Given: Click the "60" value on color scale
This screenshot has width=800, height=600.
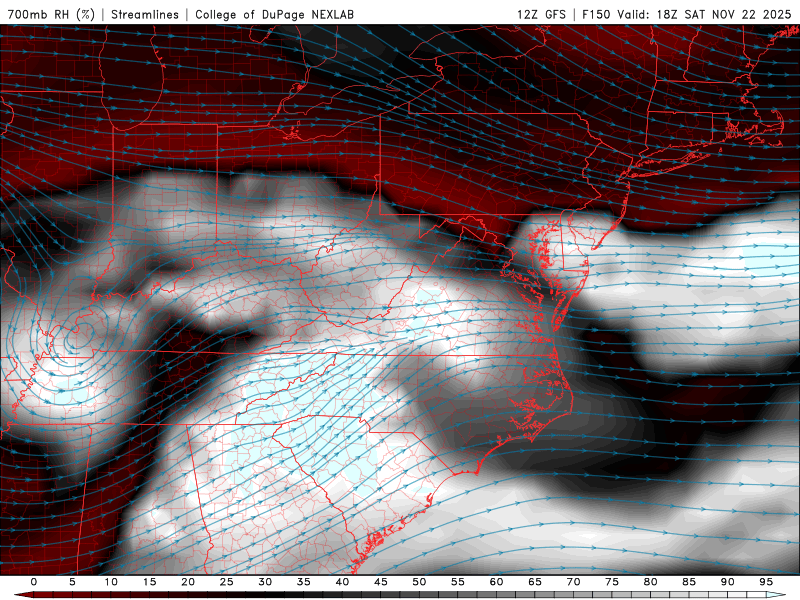Looking at the screenshot, I should tap(496, 582).
